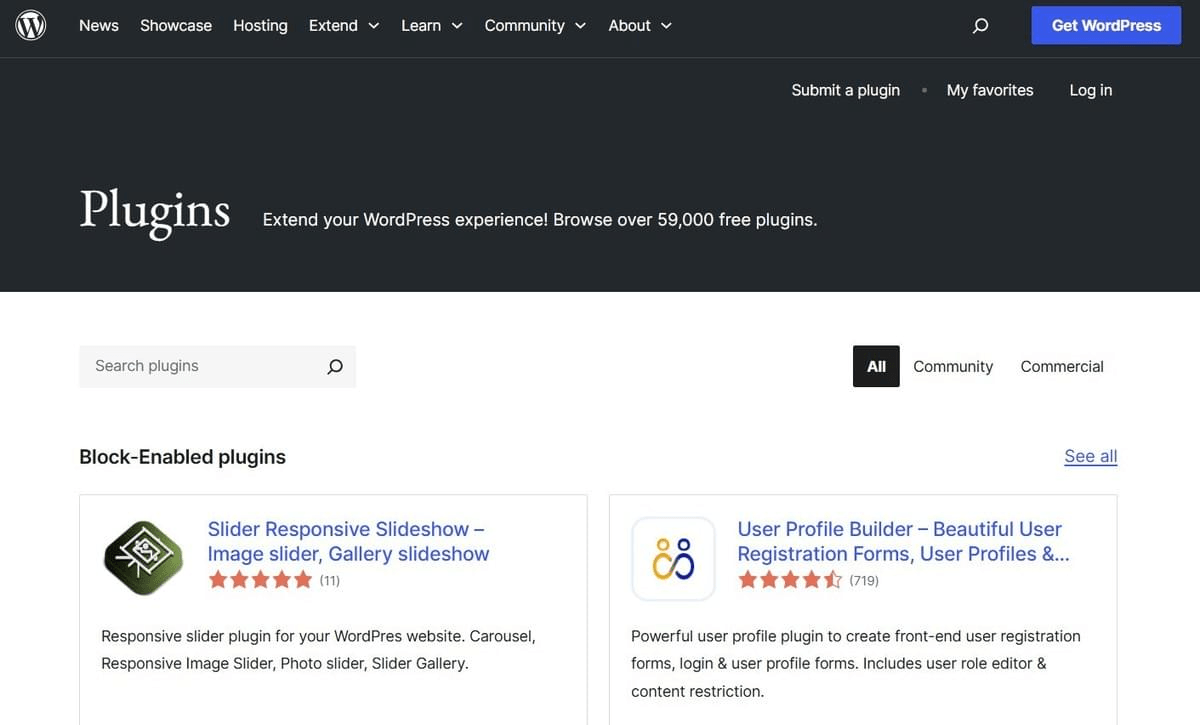The width and height of the screenshot is (1200, 725).
Task: Expand the Learn dropdown menu
Action: [x=432, y=26]
